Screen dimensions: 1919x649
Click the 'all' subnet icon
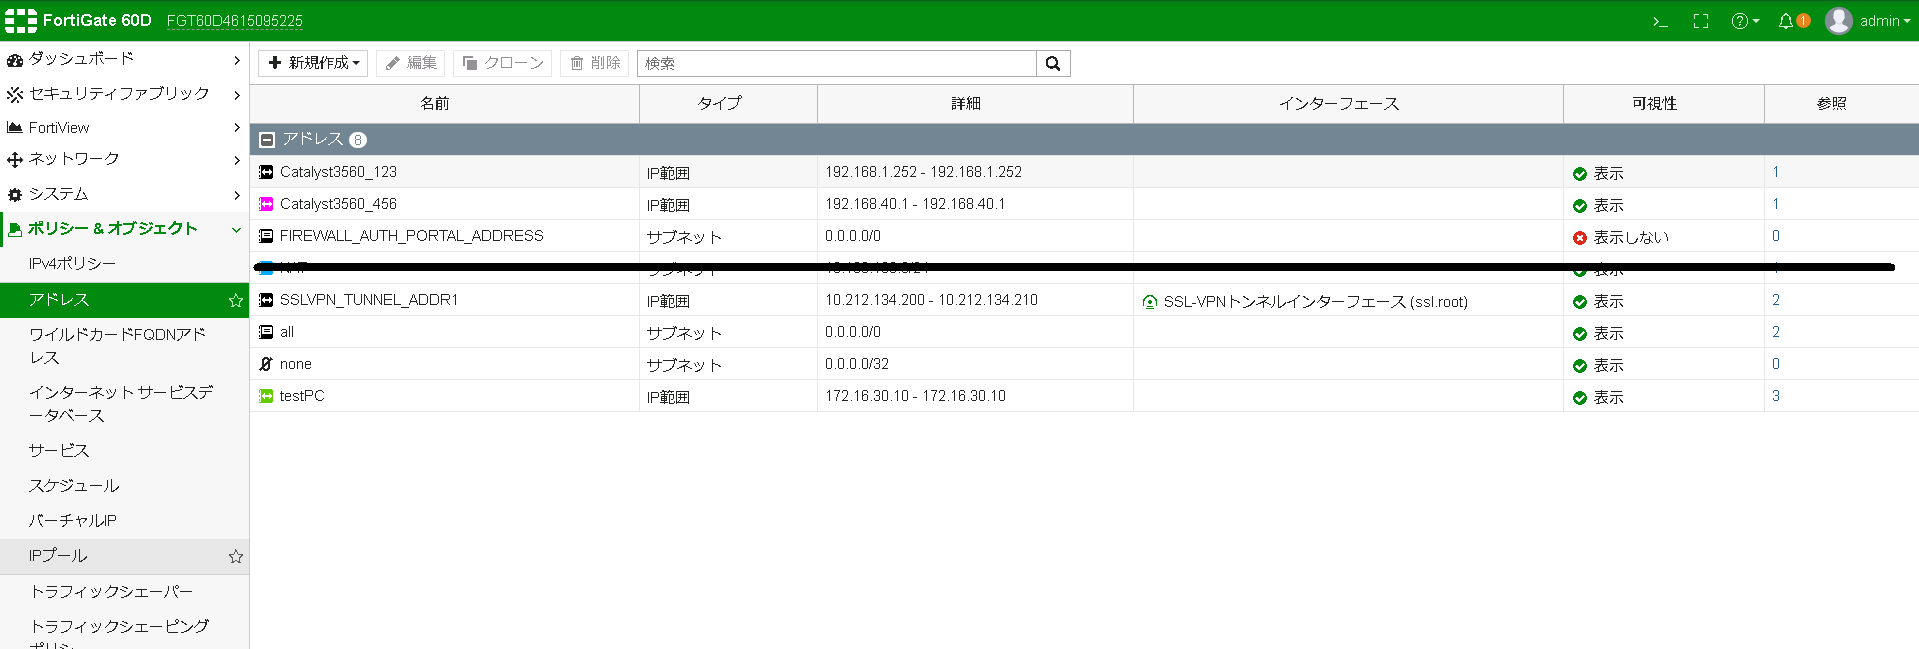pos(266,332)
